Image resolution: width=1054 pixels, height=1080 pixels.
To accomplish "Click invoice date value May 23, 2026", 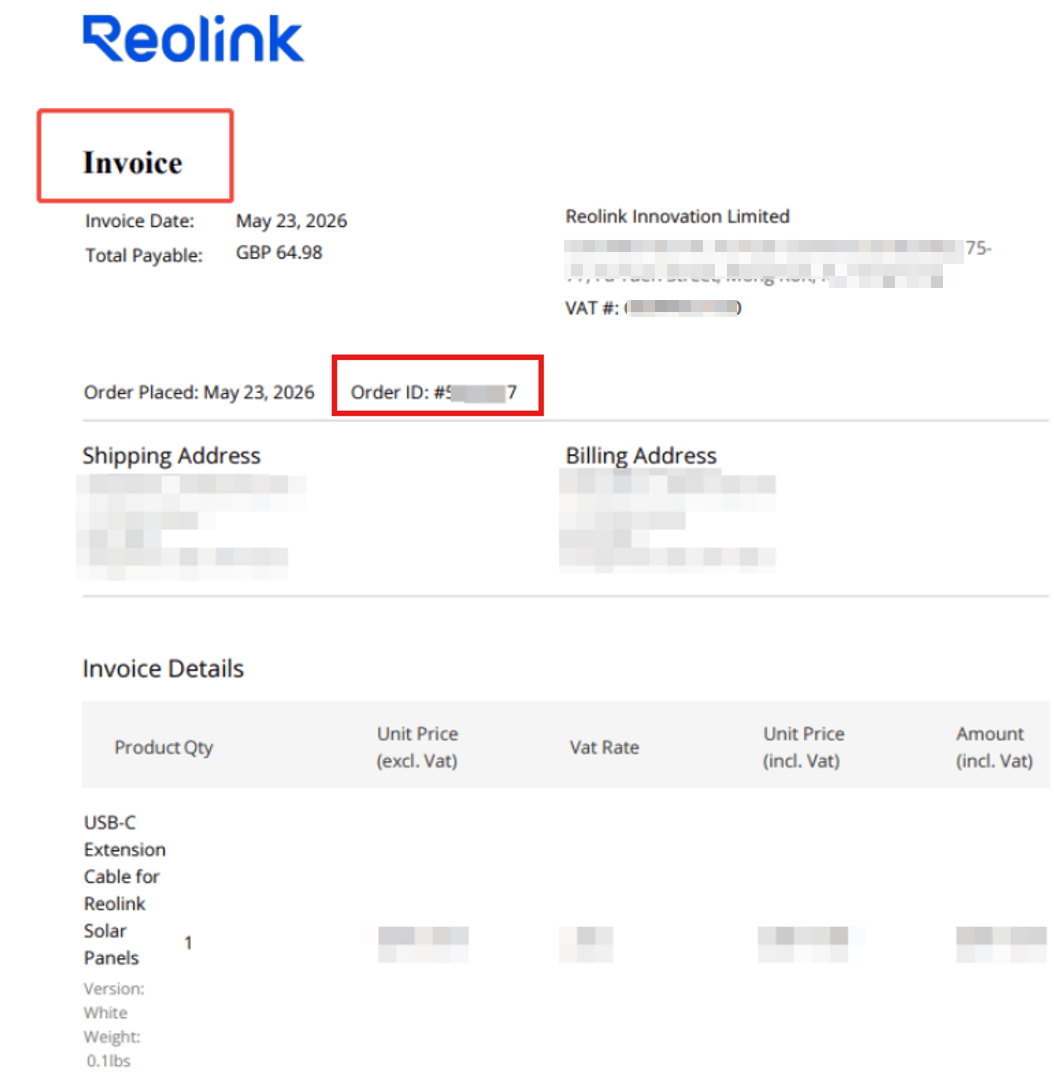I will click(291, 221).
